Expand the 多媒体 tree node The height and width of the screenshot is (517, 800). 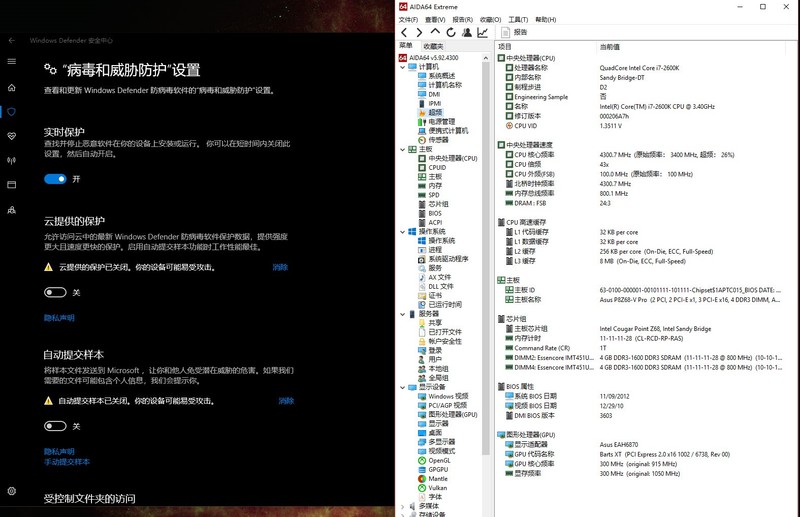tap(403, 506)
